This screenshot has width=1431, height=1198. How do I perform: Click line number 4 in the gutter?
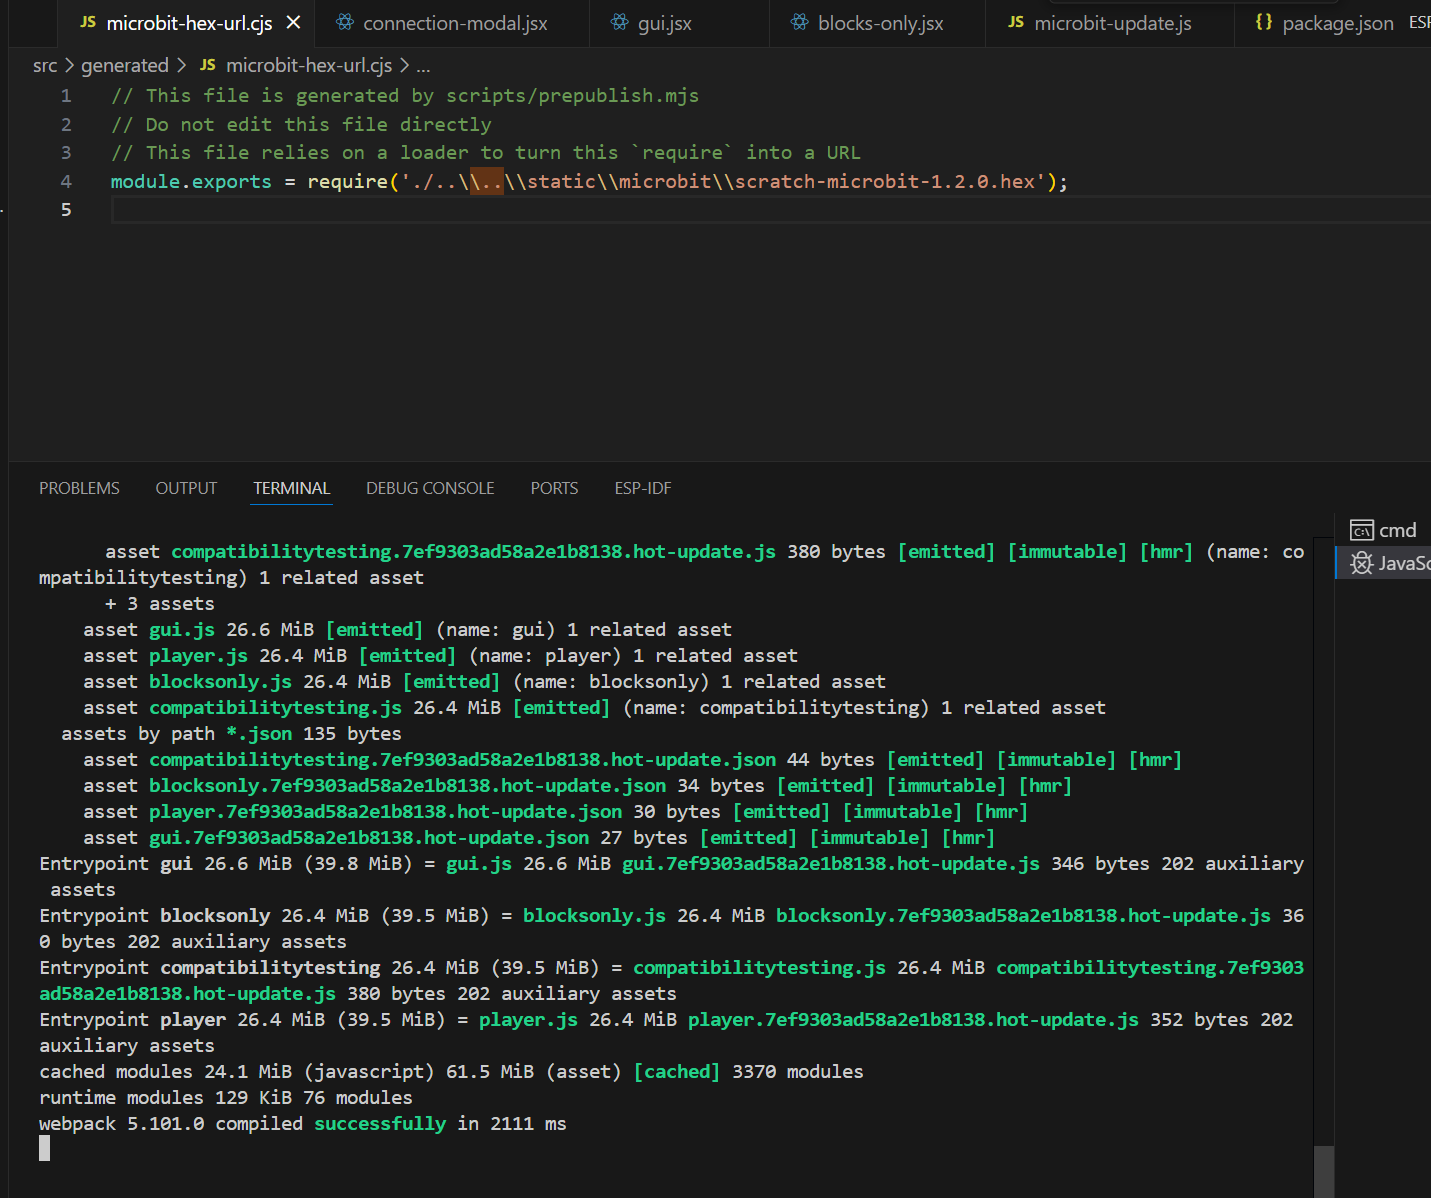click(x=66, y=182)
